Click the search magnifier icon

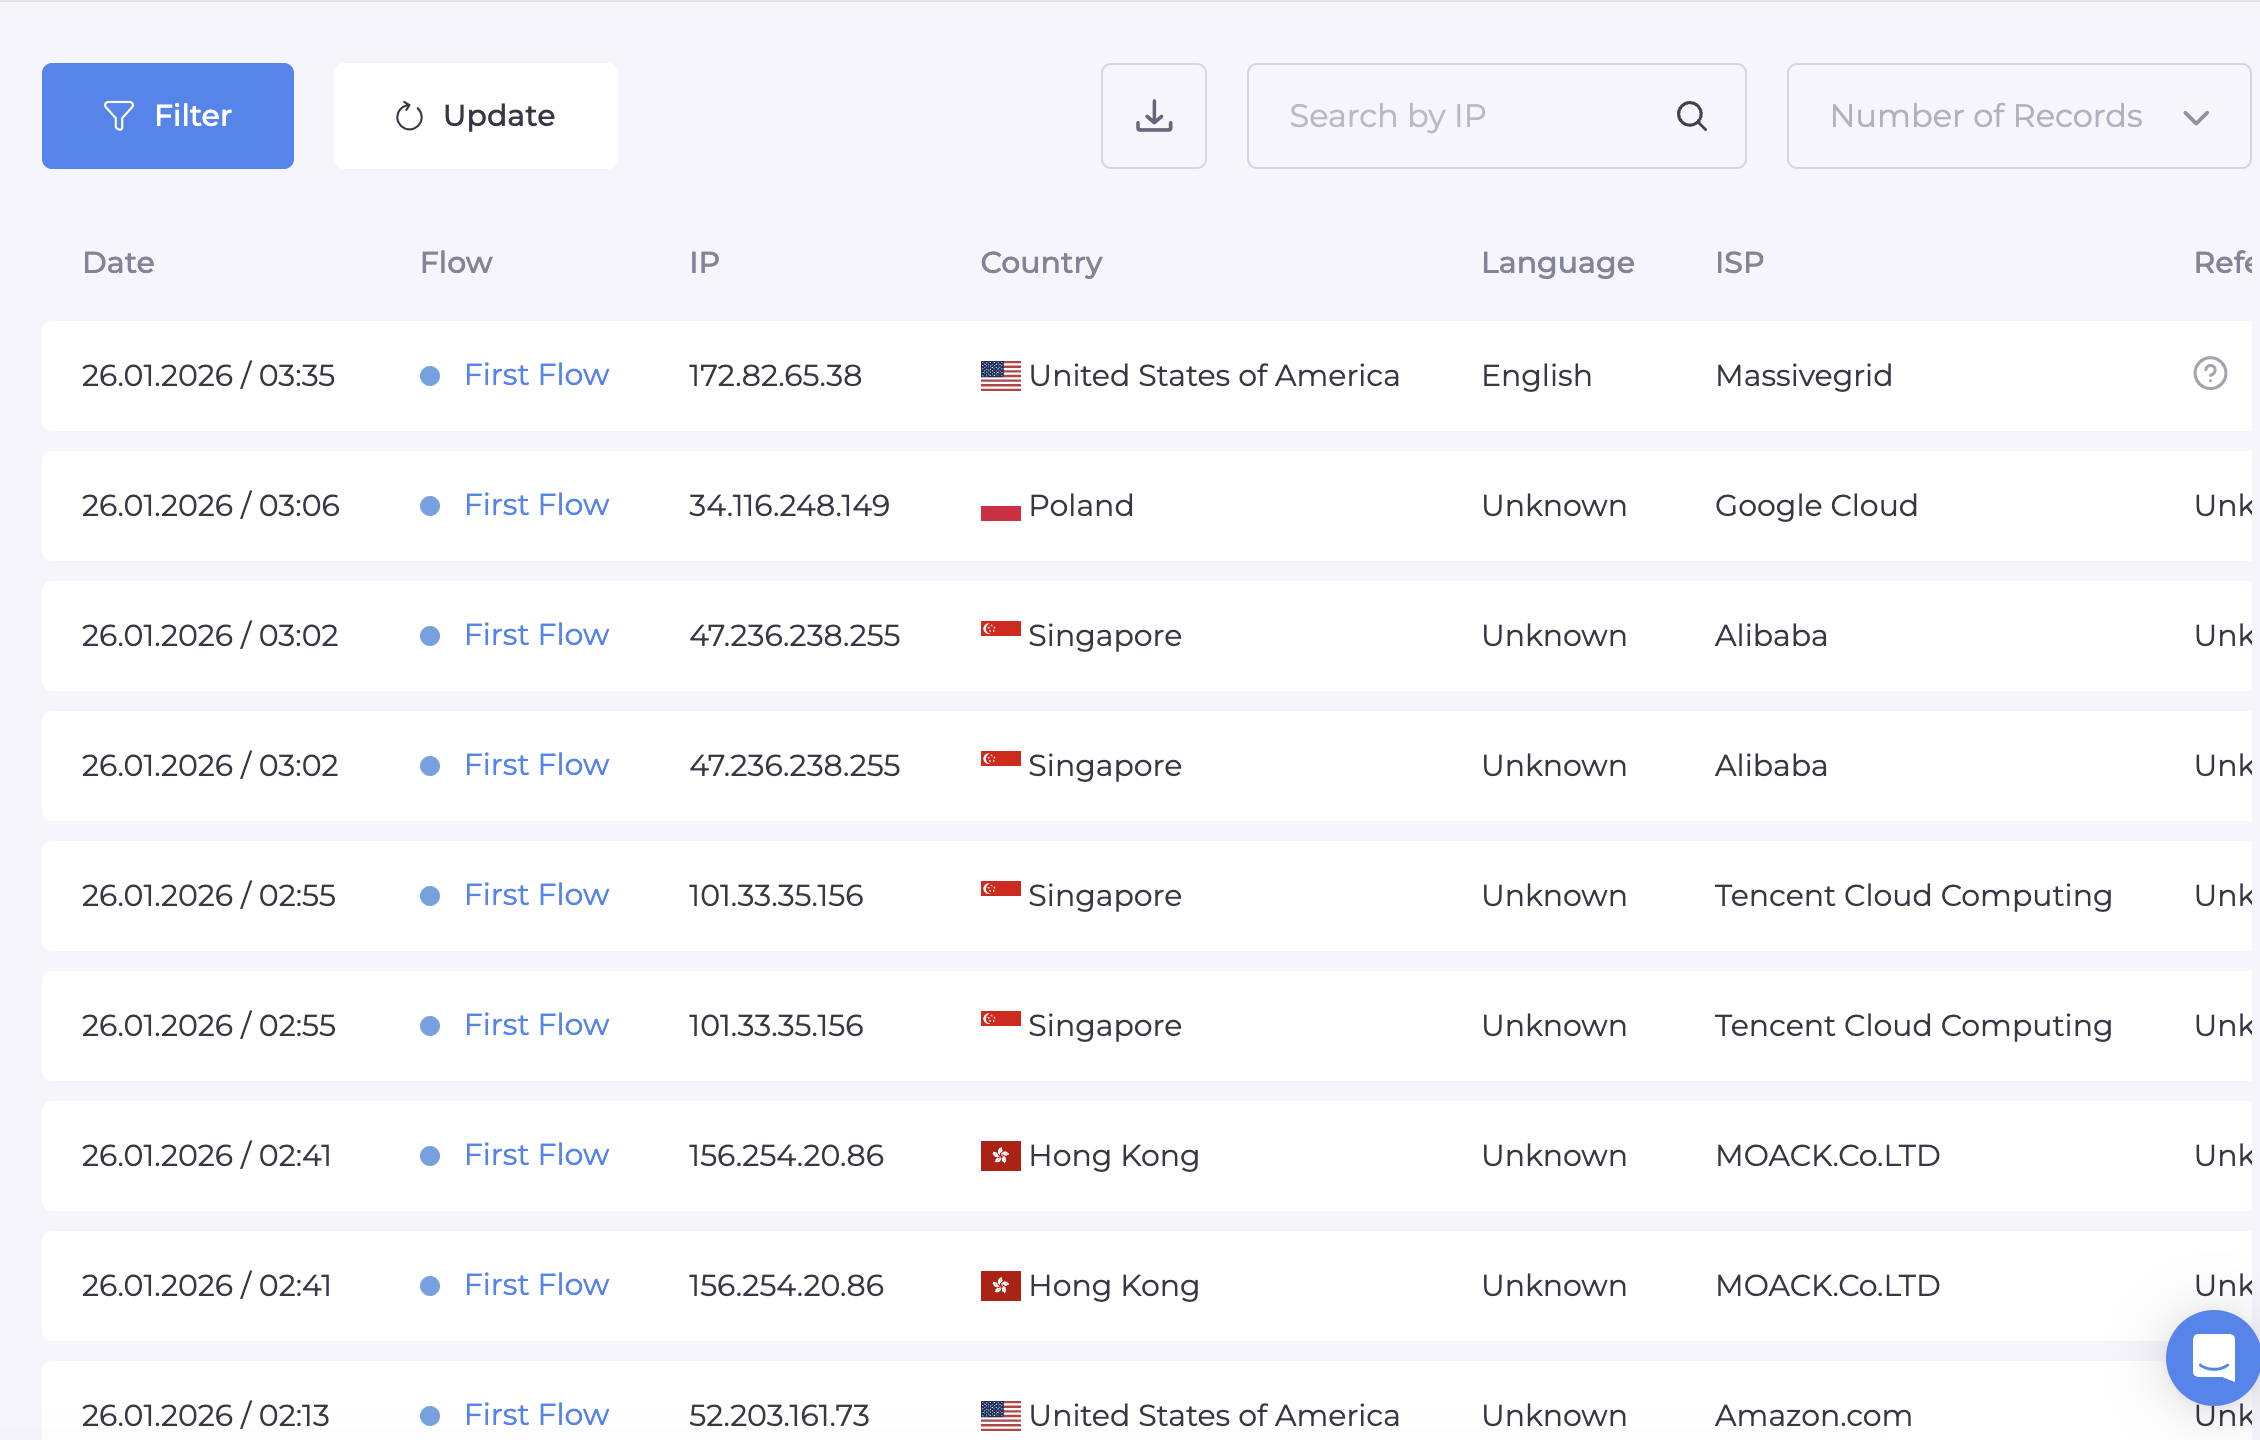pos(1691,116)
